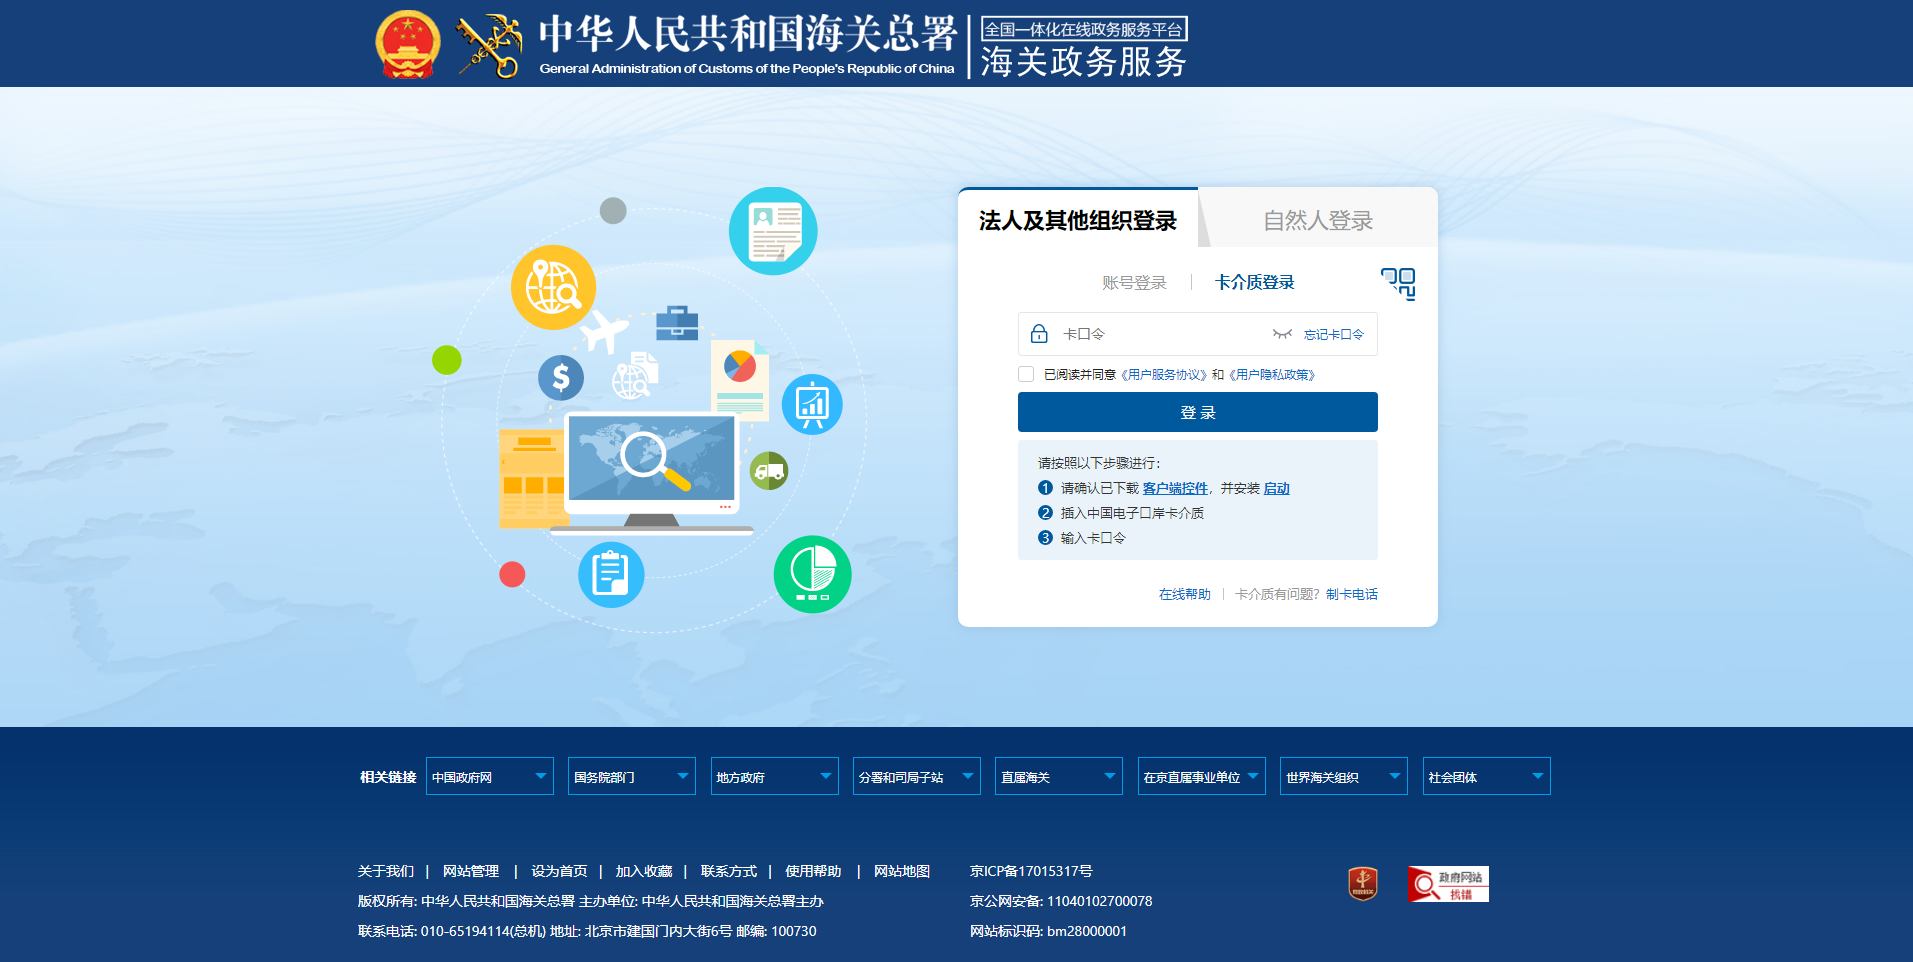
Task: Open the 客户端控件 download link
Action: (1175, 488)
